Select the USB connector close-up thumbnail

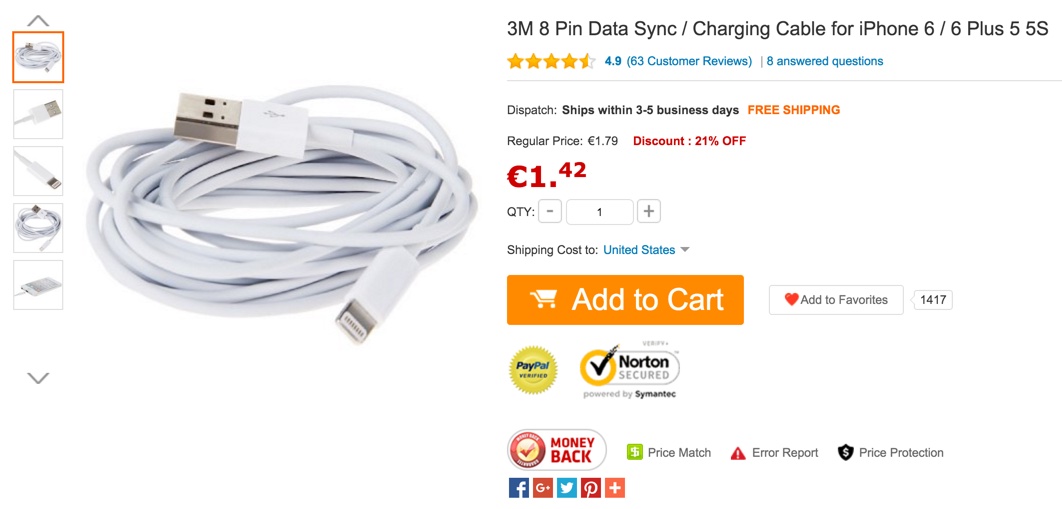click(x=38, y=114)
